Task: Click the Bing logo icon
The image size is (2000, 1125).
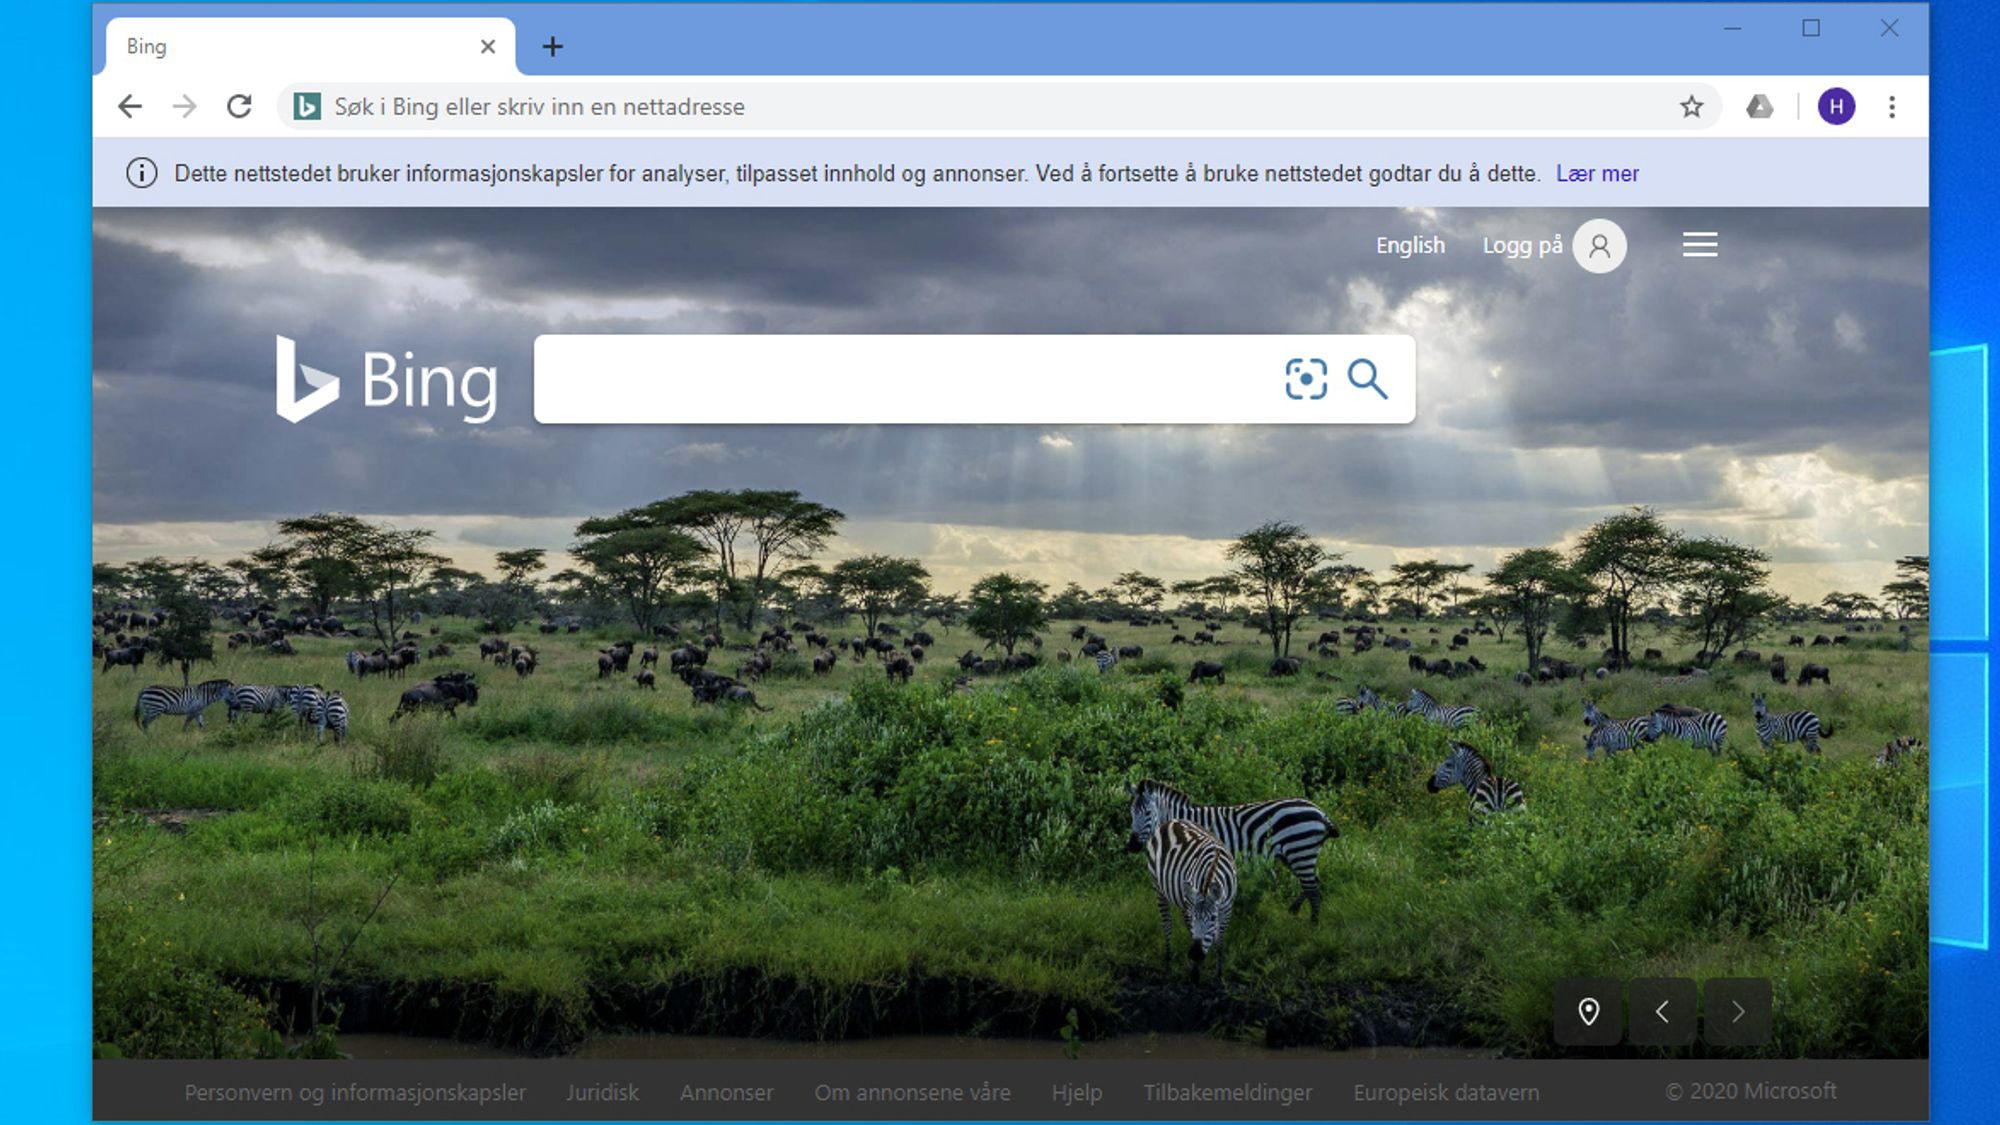Action: click(304, 382)
